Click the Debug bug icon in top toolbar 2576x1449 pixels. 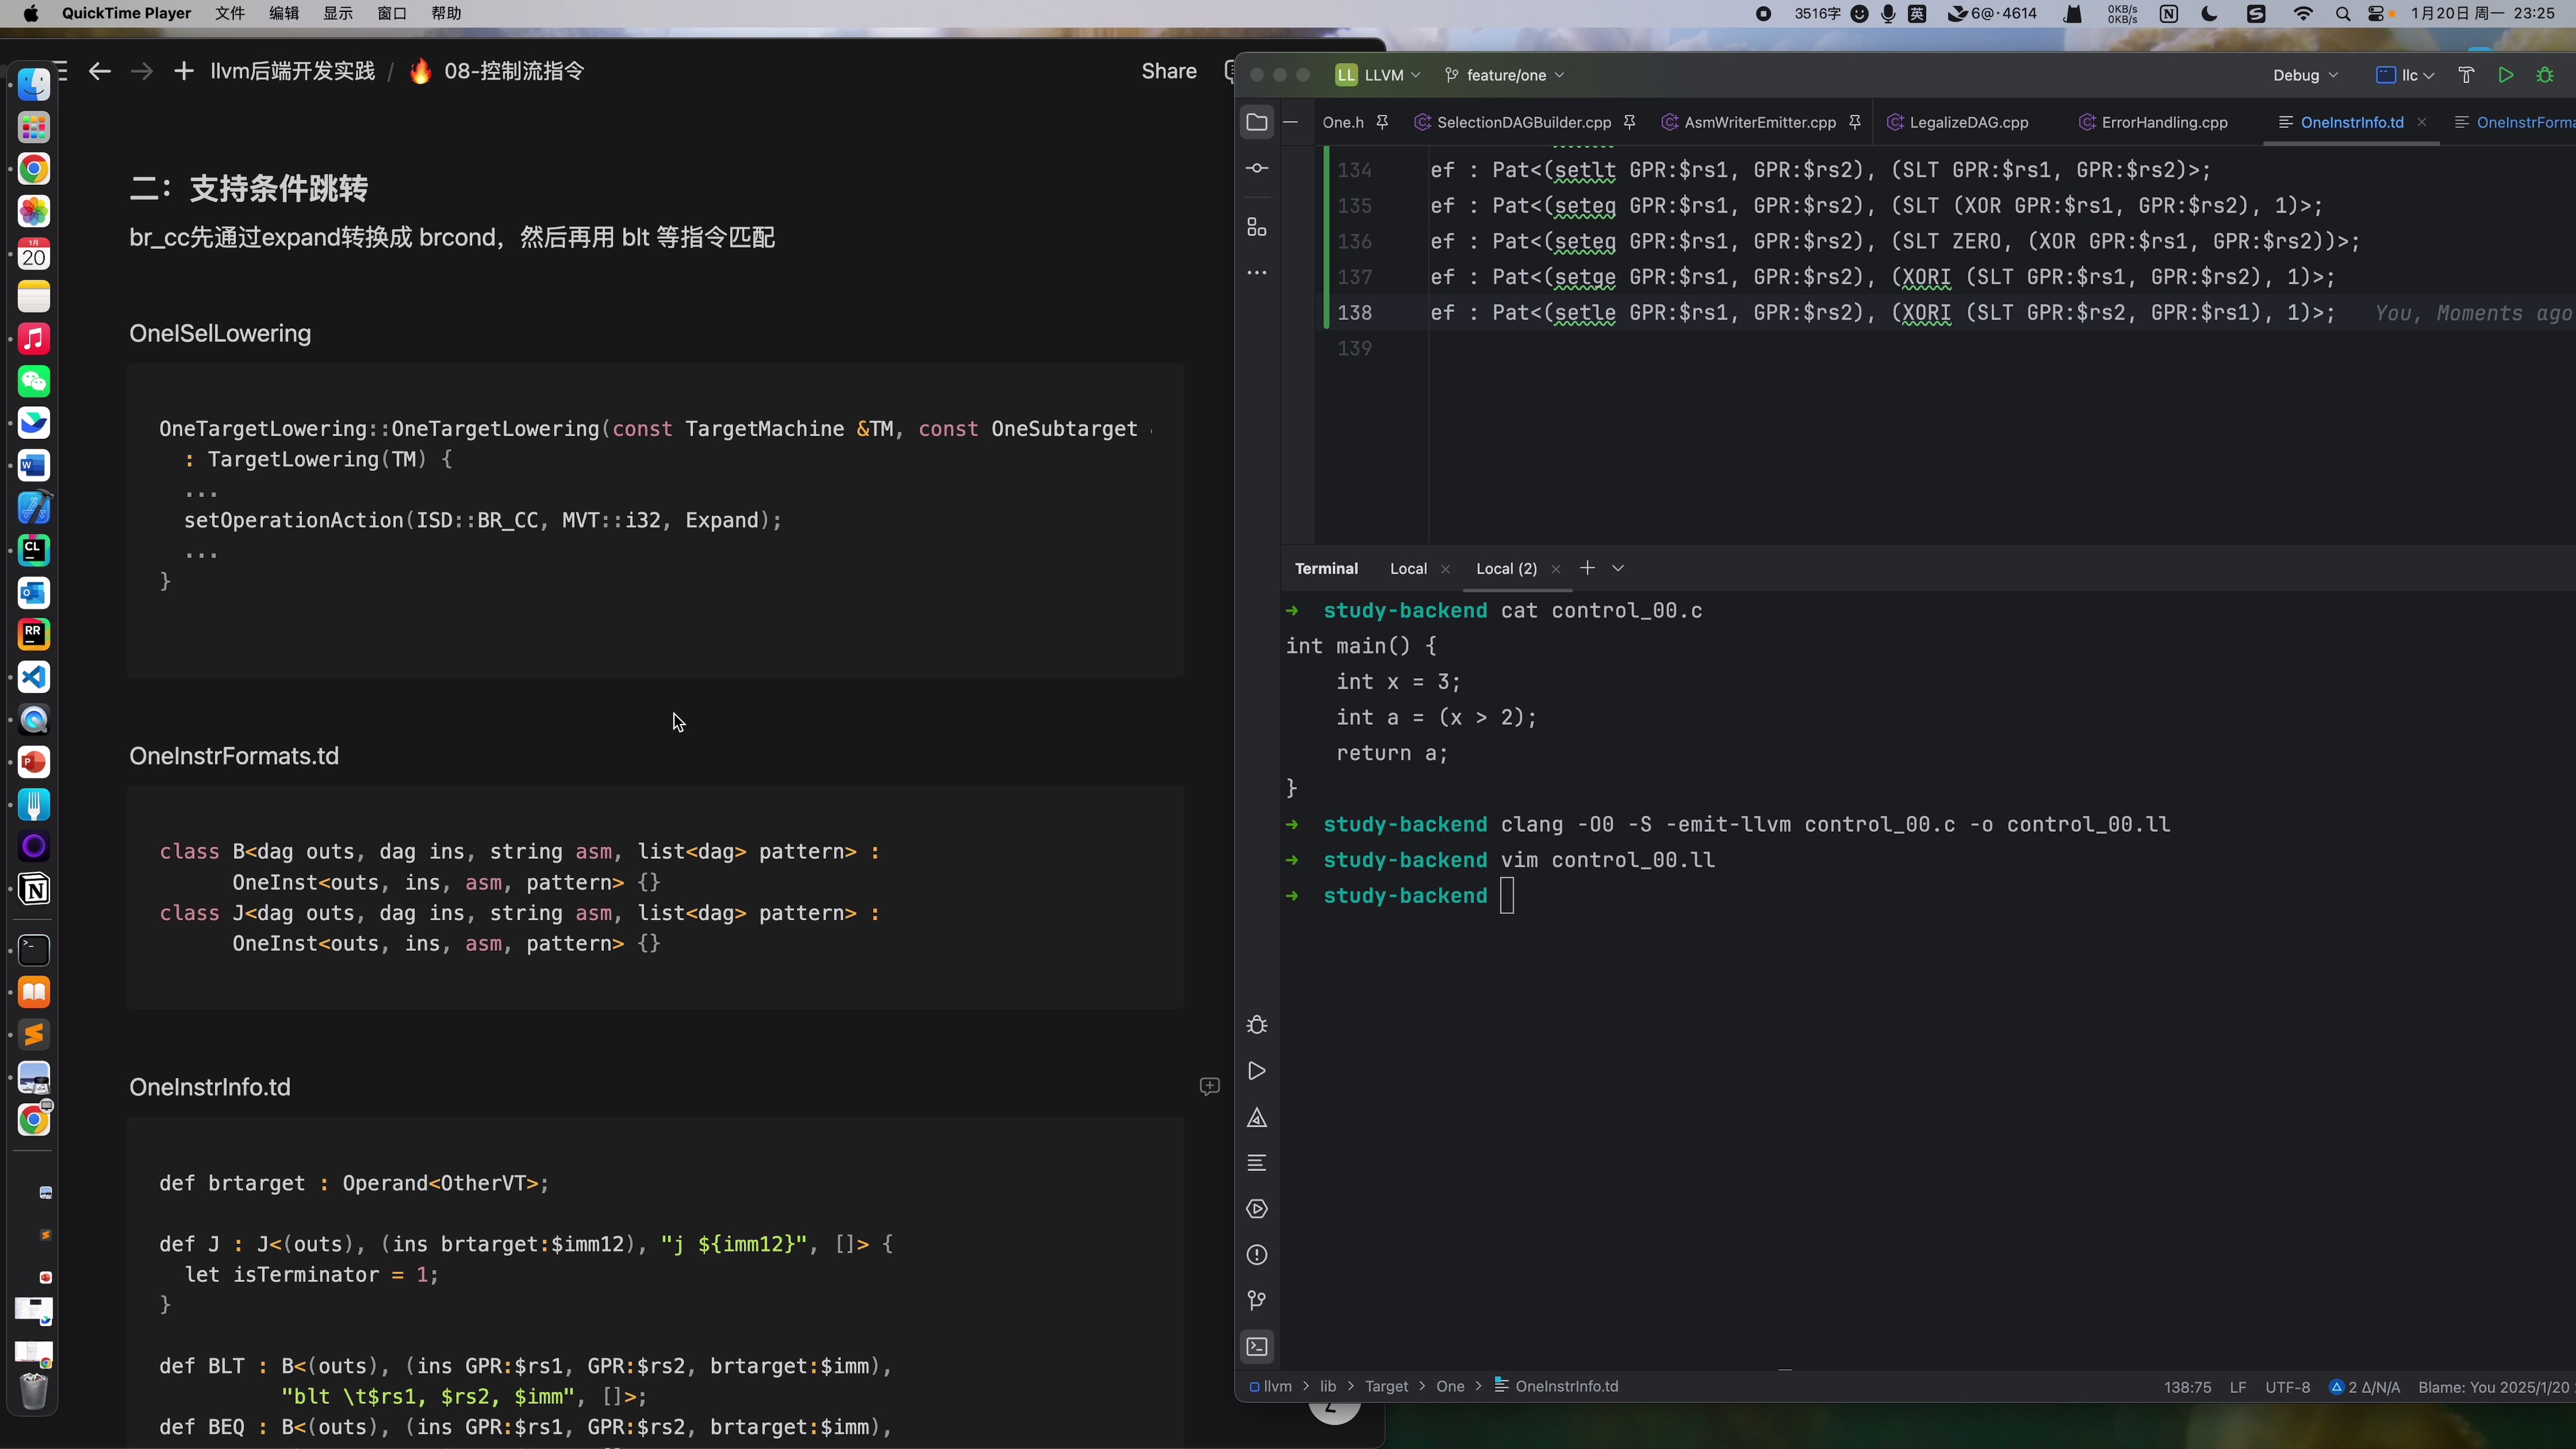coord(2545,75)
